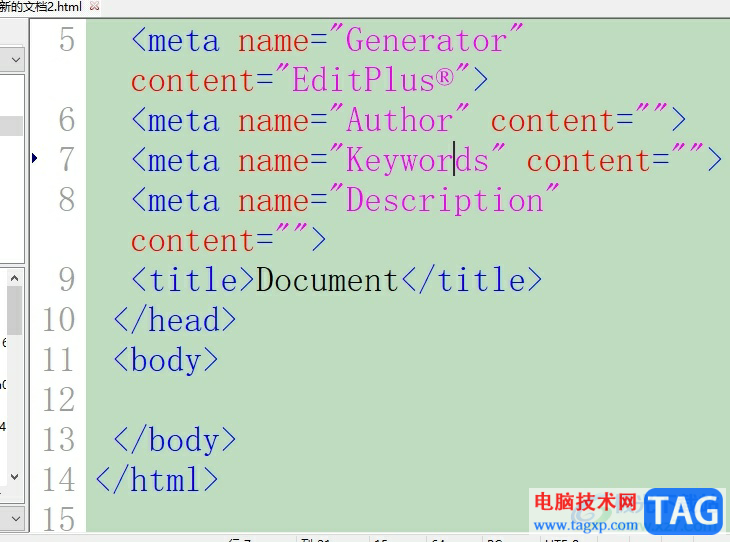Click the word Document inside title tag
Image resolution: width=730 pixels, height=542 pixels.
point(326,280)
